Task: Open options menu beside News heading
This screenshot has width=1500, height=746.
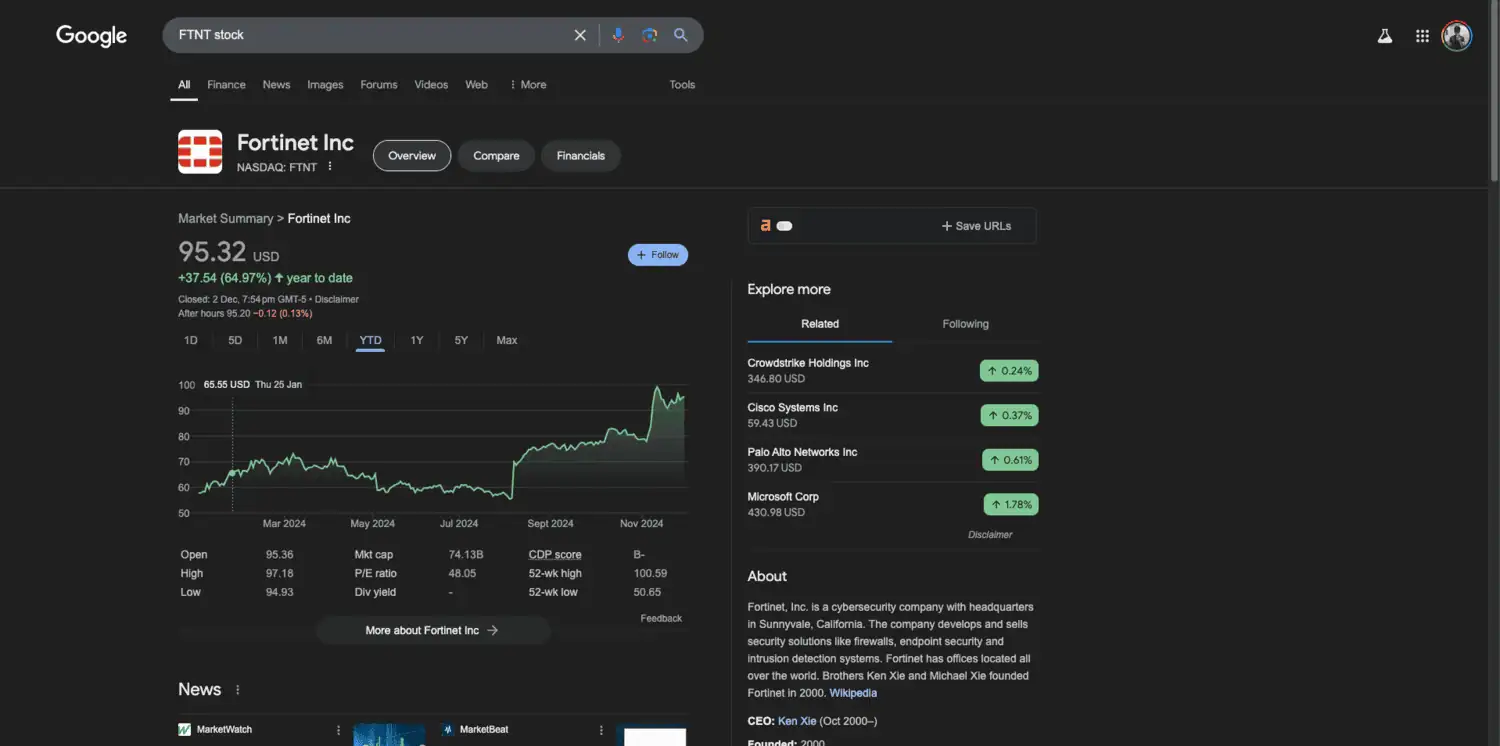Action: pyautogui.click(x=238, y=690)
